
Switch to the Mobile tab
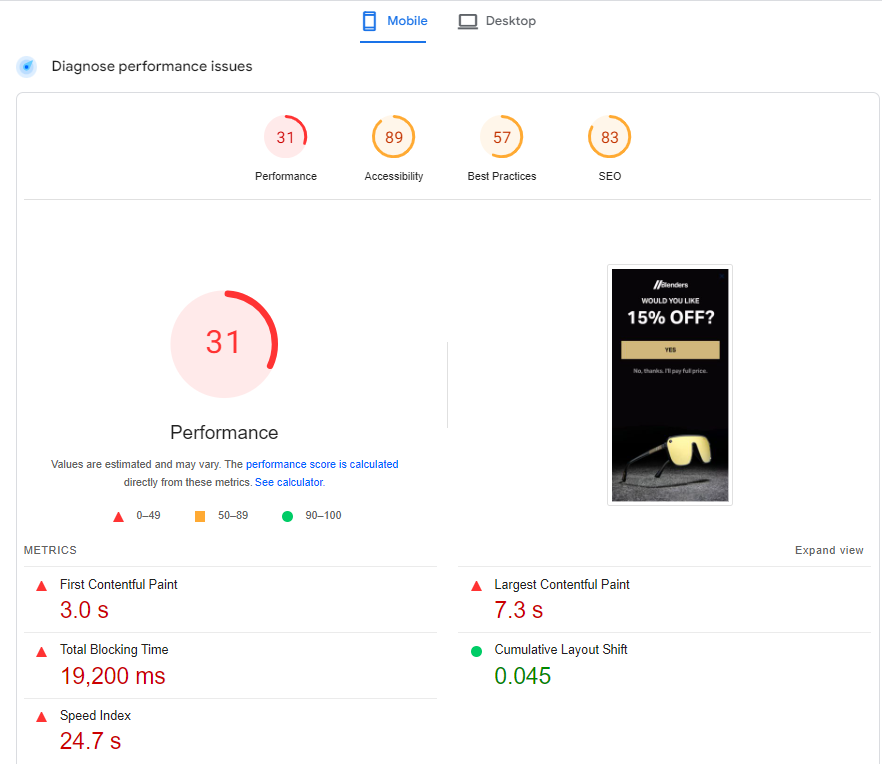[393, 21]
